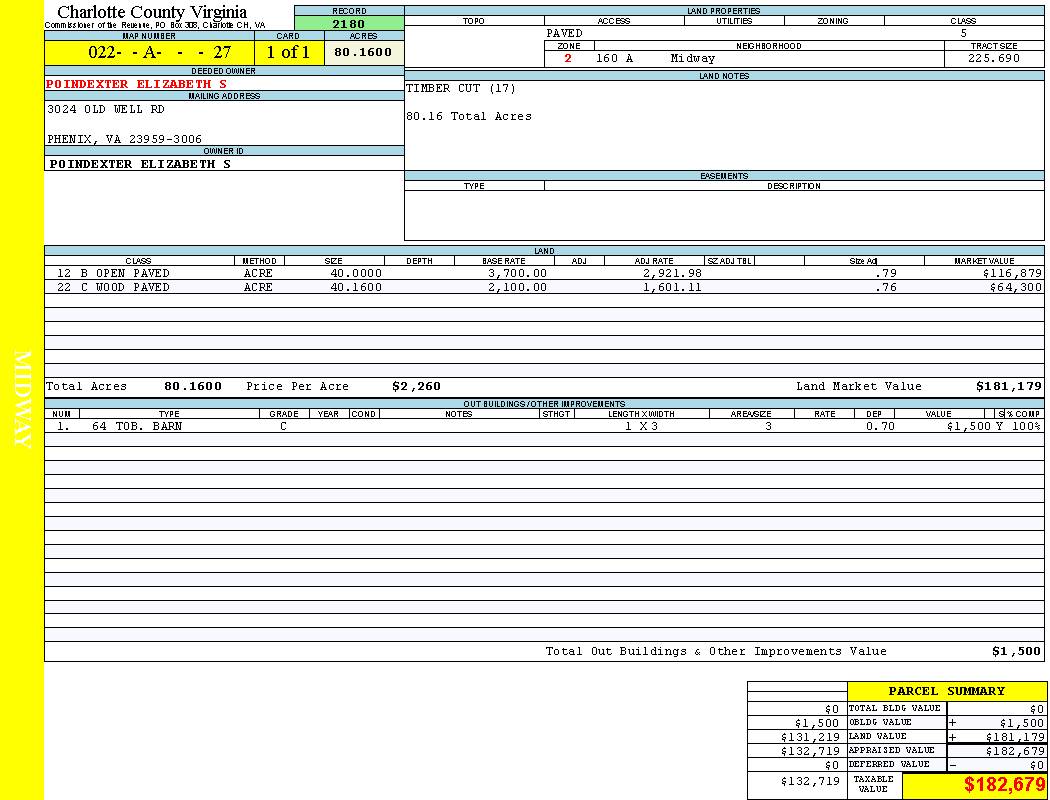Select the 12 B OPEN PAVED land row

[113, 273]
